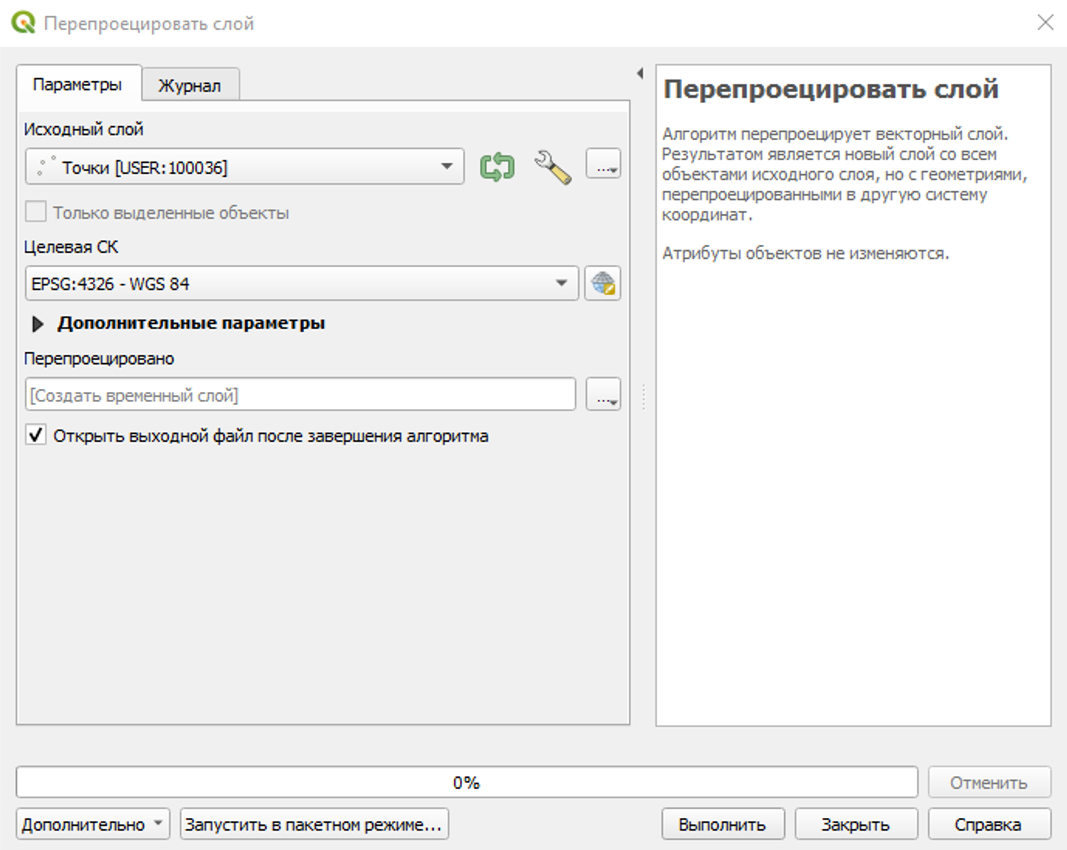Screen dimensions: 1067x850
Task: Close the reproject layer dialog window
Action: (x=1045, y=22)
